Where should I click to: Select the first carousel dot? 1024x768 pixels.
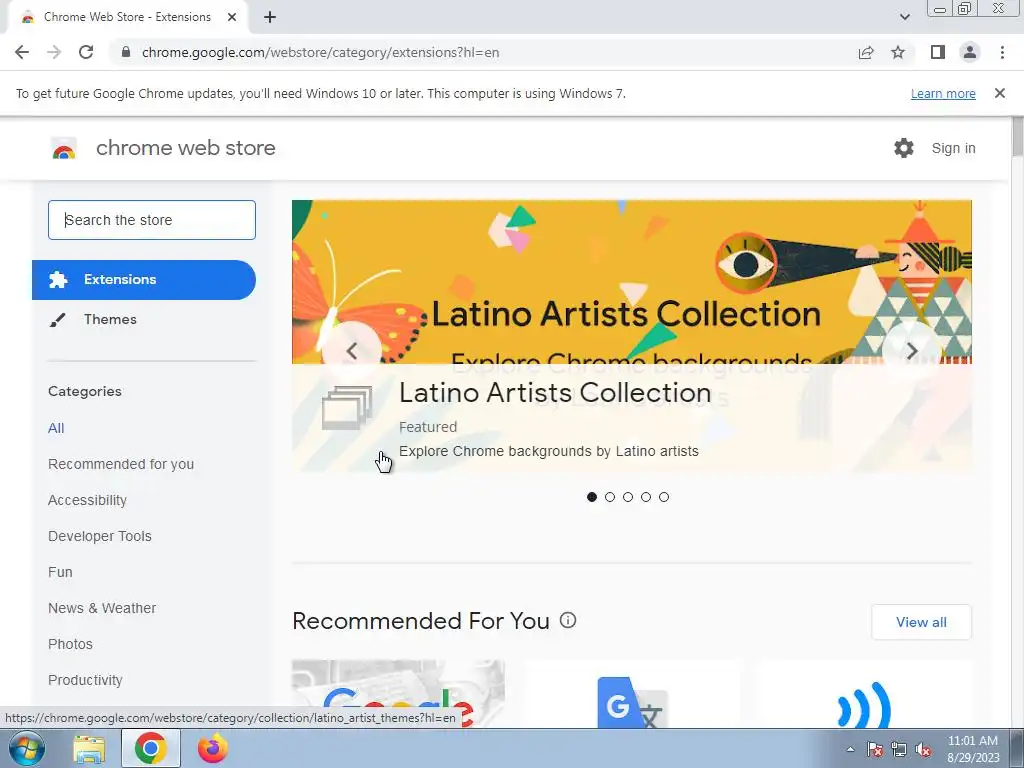click(592, 497)
